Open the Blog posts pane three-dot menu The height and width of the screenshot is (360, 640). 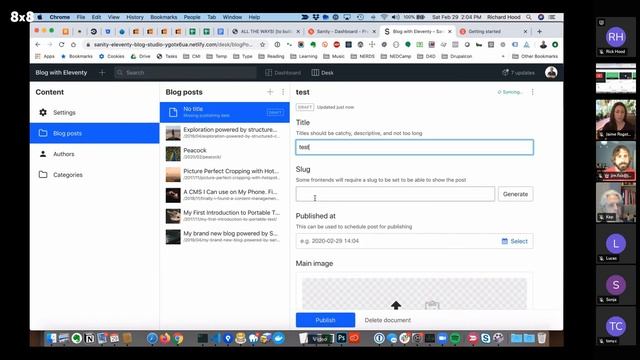(x=283, y=92)
